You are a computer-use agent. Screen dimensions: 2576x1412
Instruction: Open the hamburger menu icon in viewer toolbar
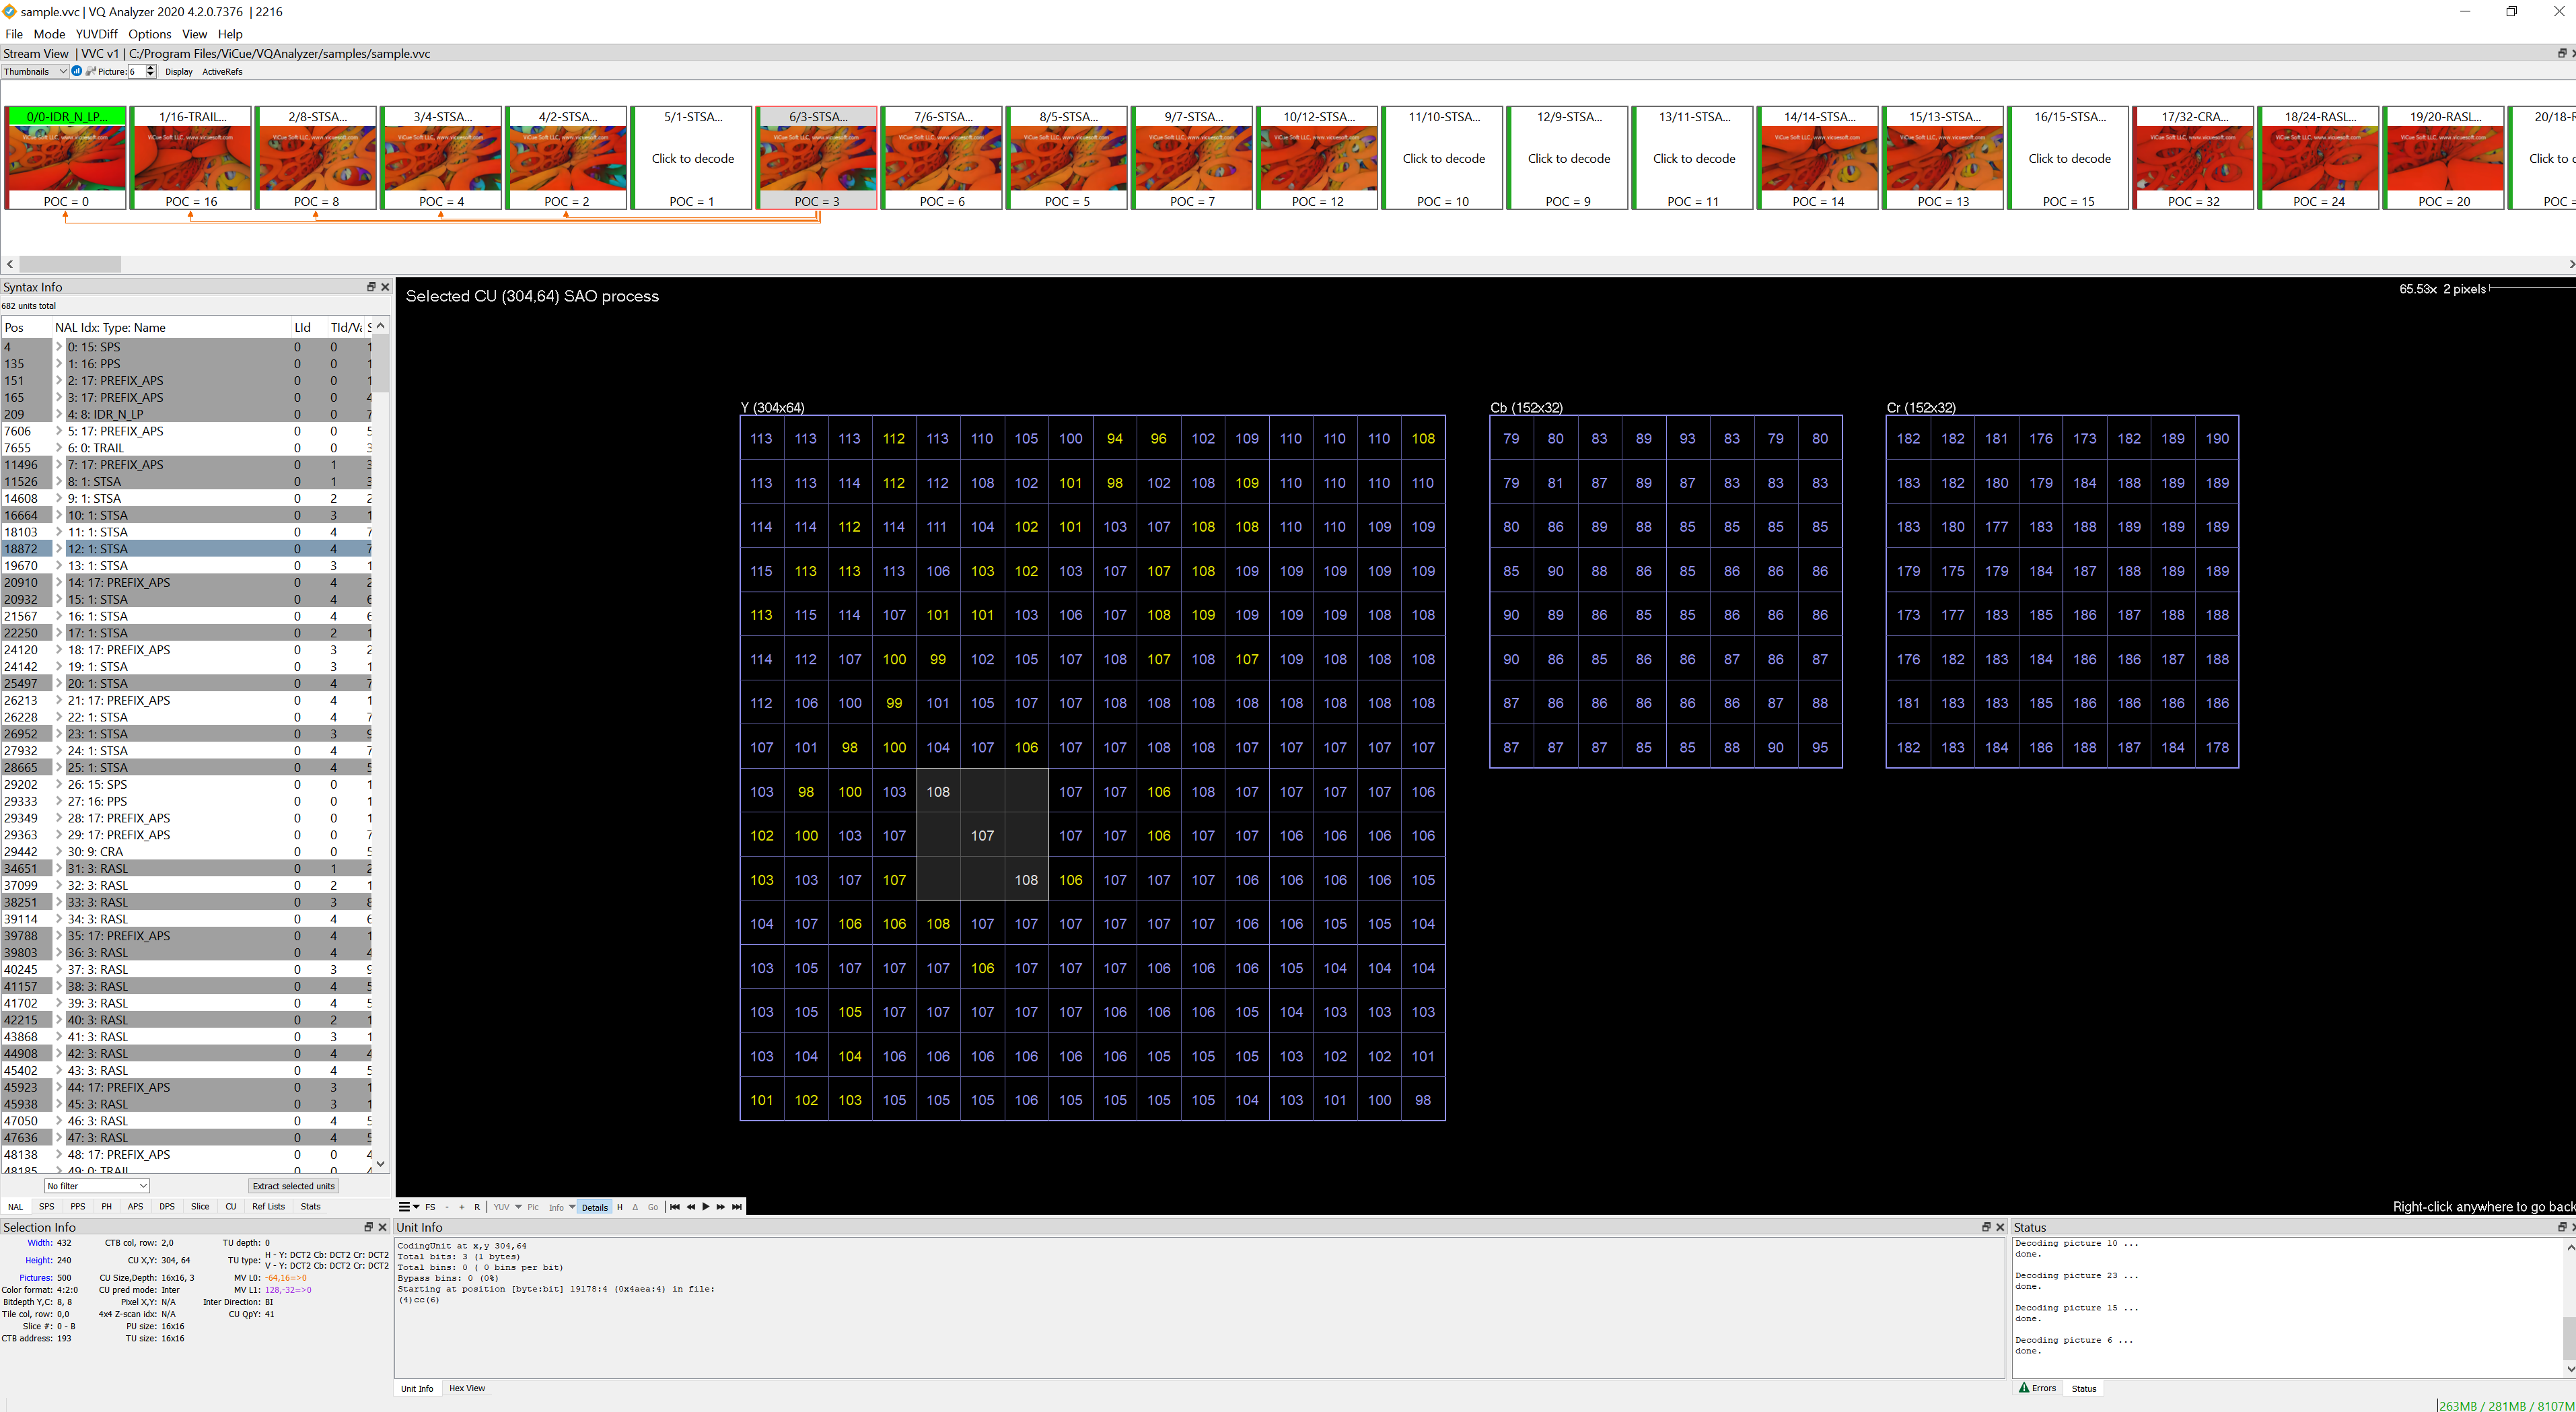(404, 1207)
